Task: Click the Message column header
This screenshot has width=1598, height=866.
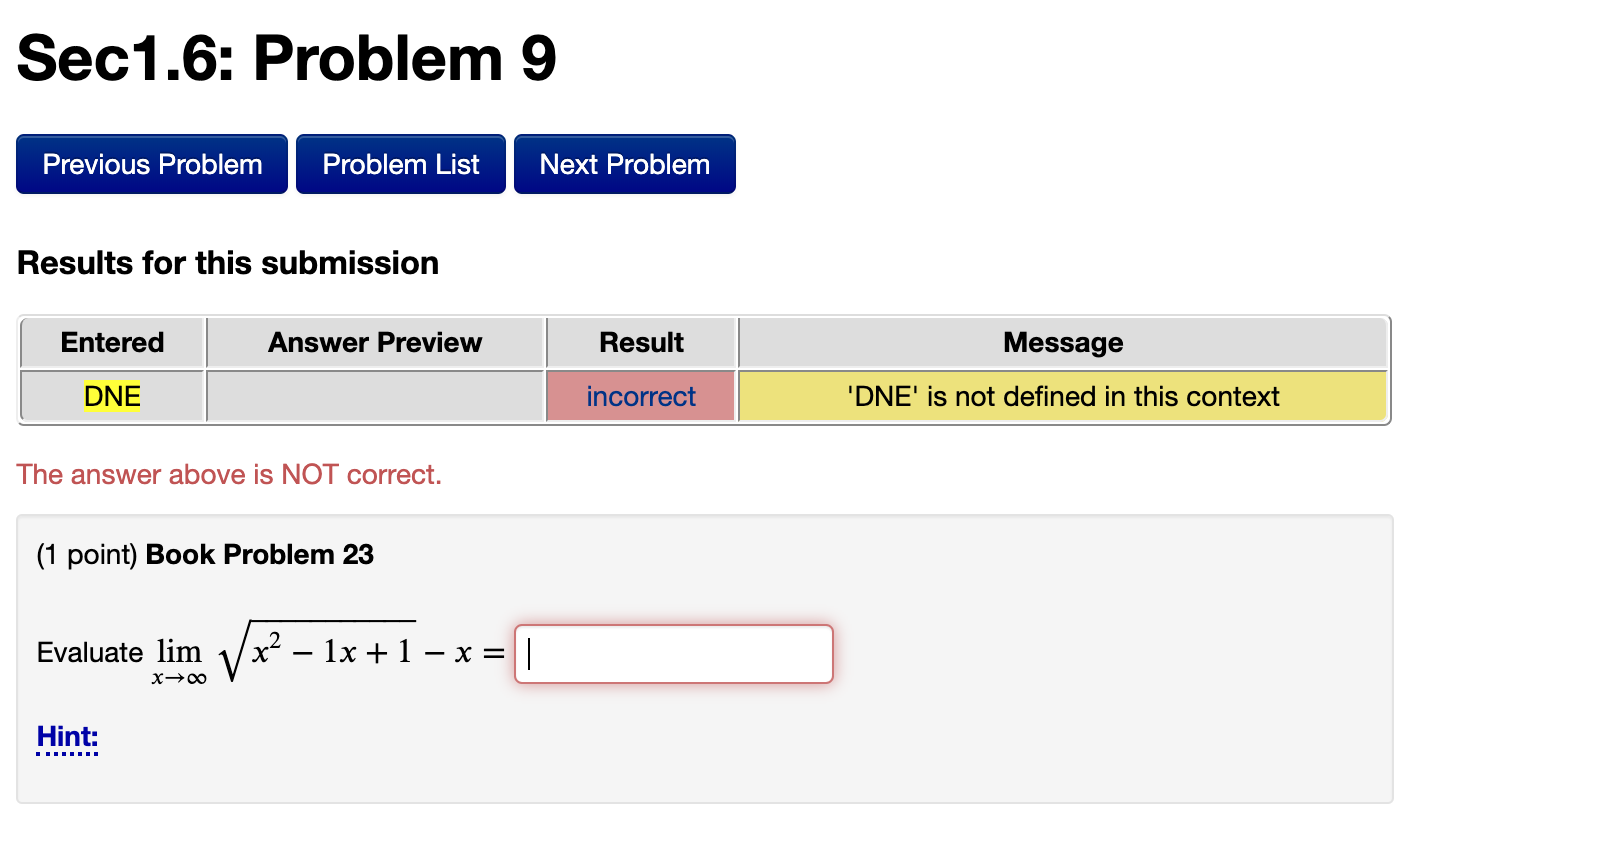Action: point(1062,343)
